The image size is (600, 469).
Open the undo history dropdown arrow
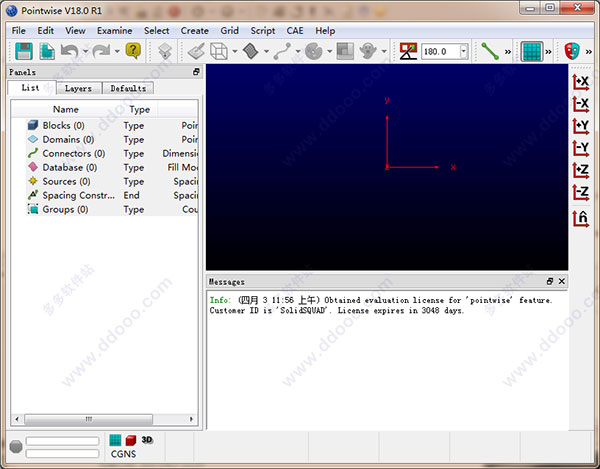[86, 51]
